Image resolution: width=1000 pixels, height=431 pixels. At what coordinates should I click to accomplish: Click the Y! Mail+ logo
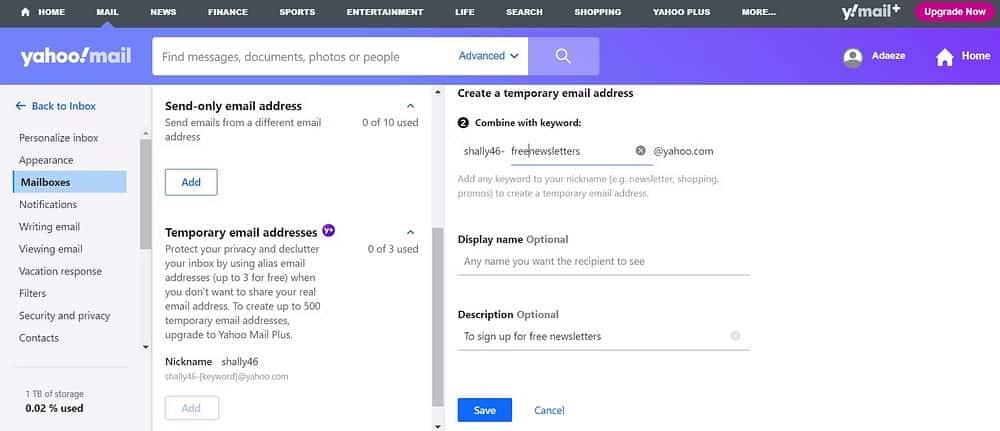tap(871, 12)
